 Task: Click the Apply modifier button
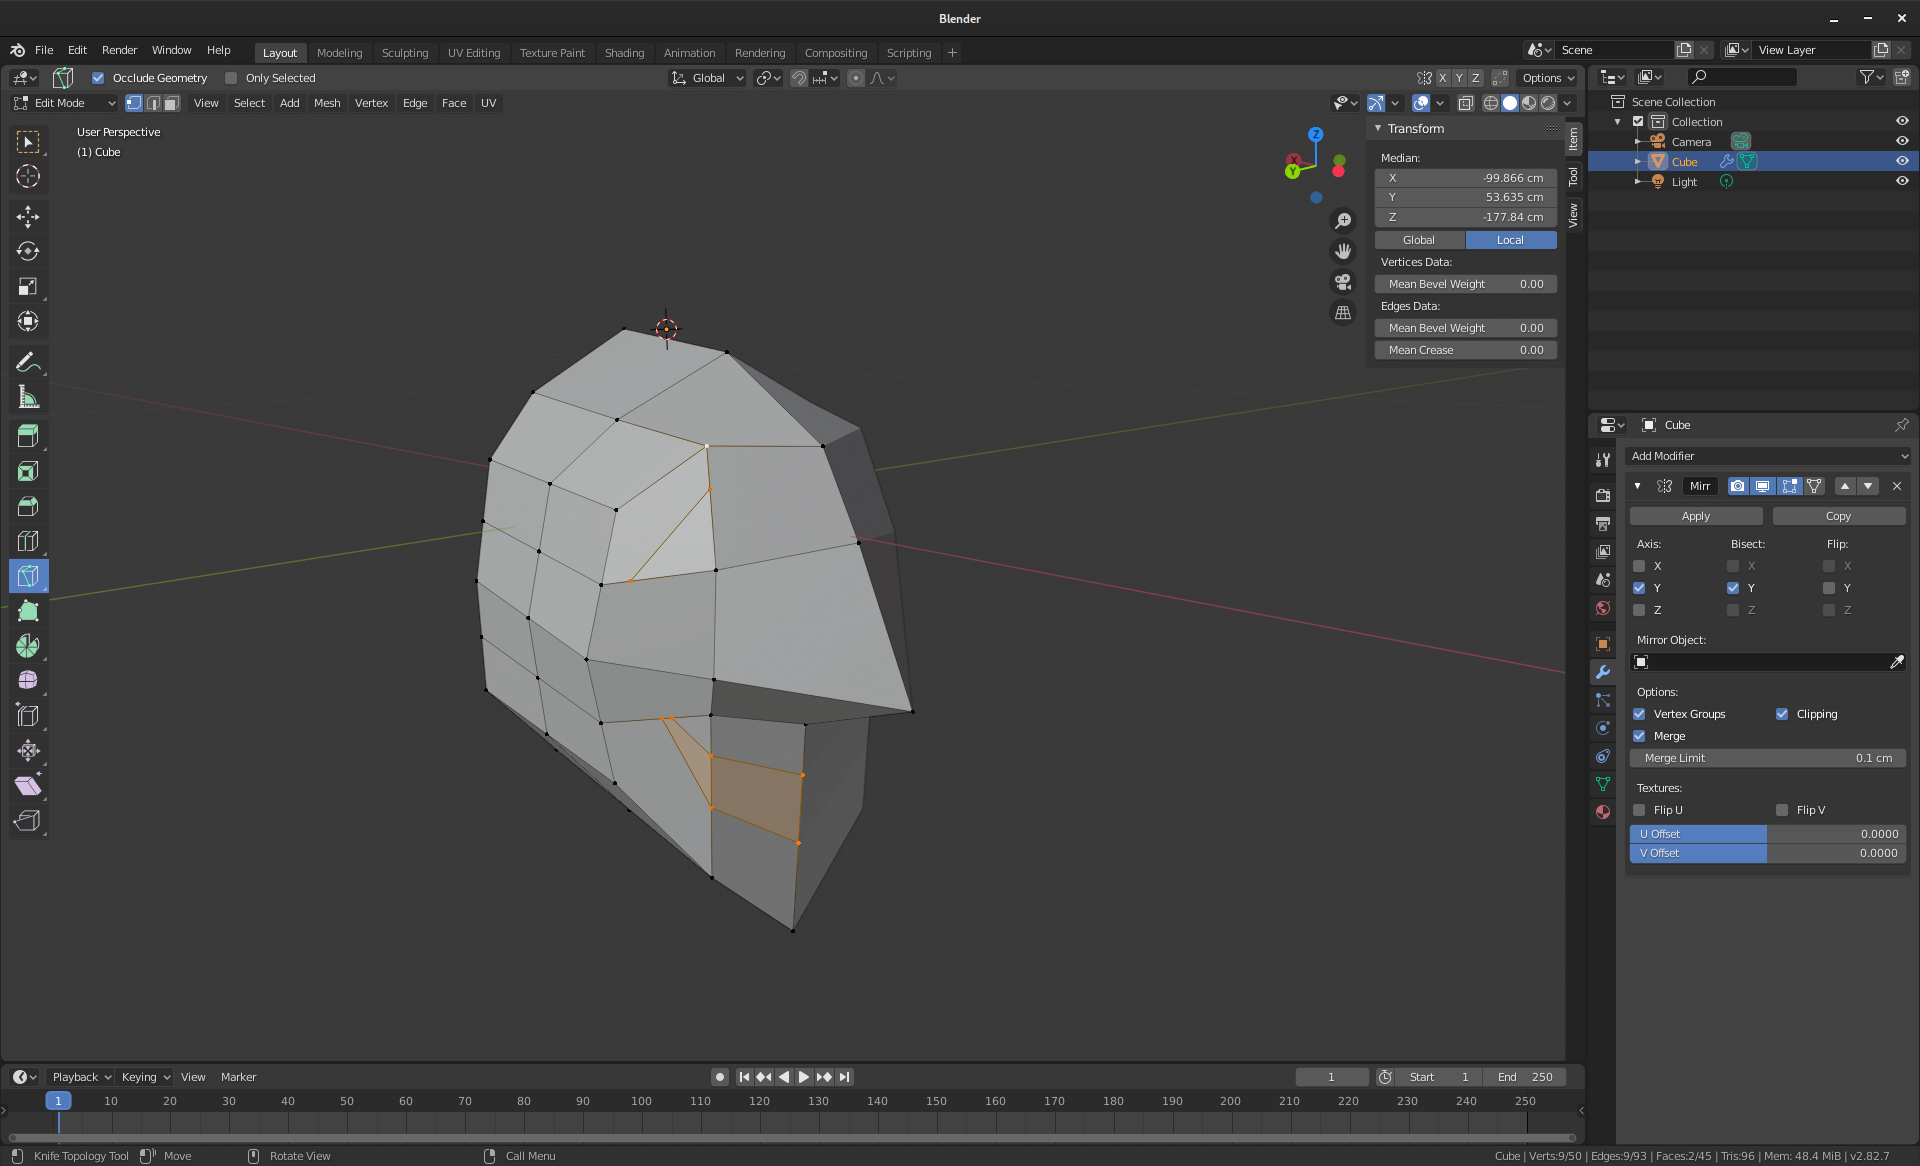click(1696, 516)
